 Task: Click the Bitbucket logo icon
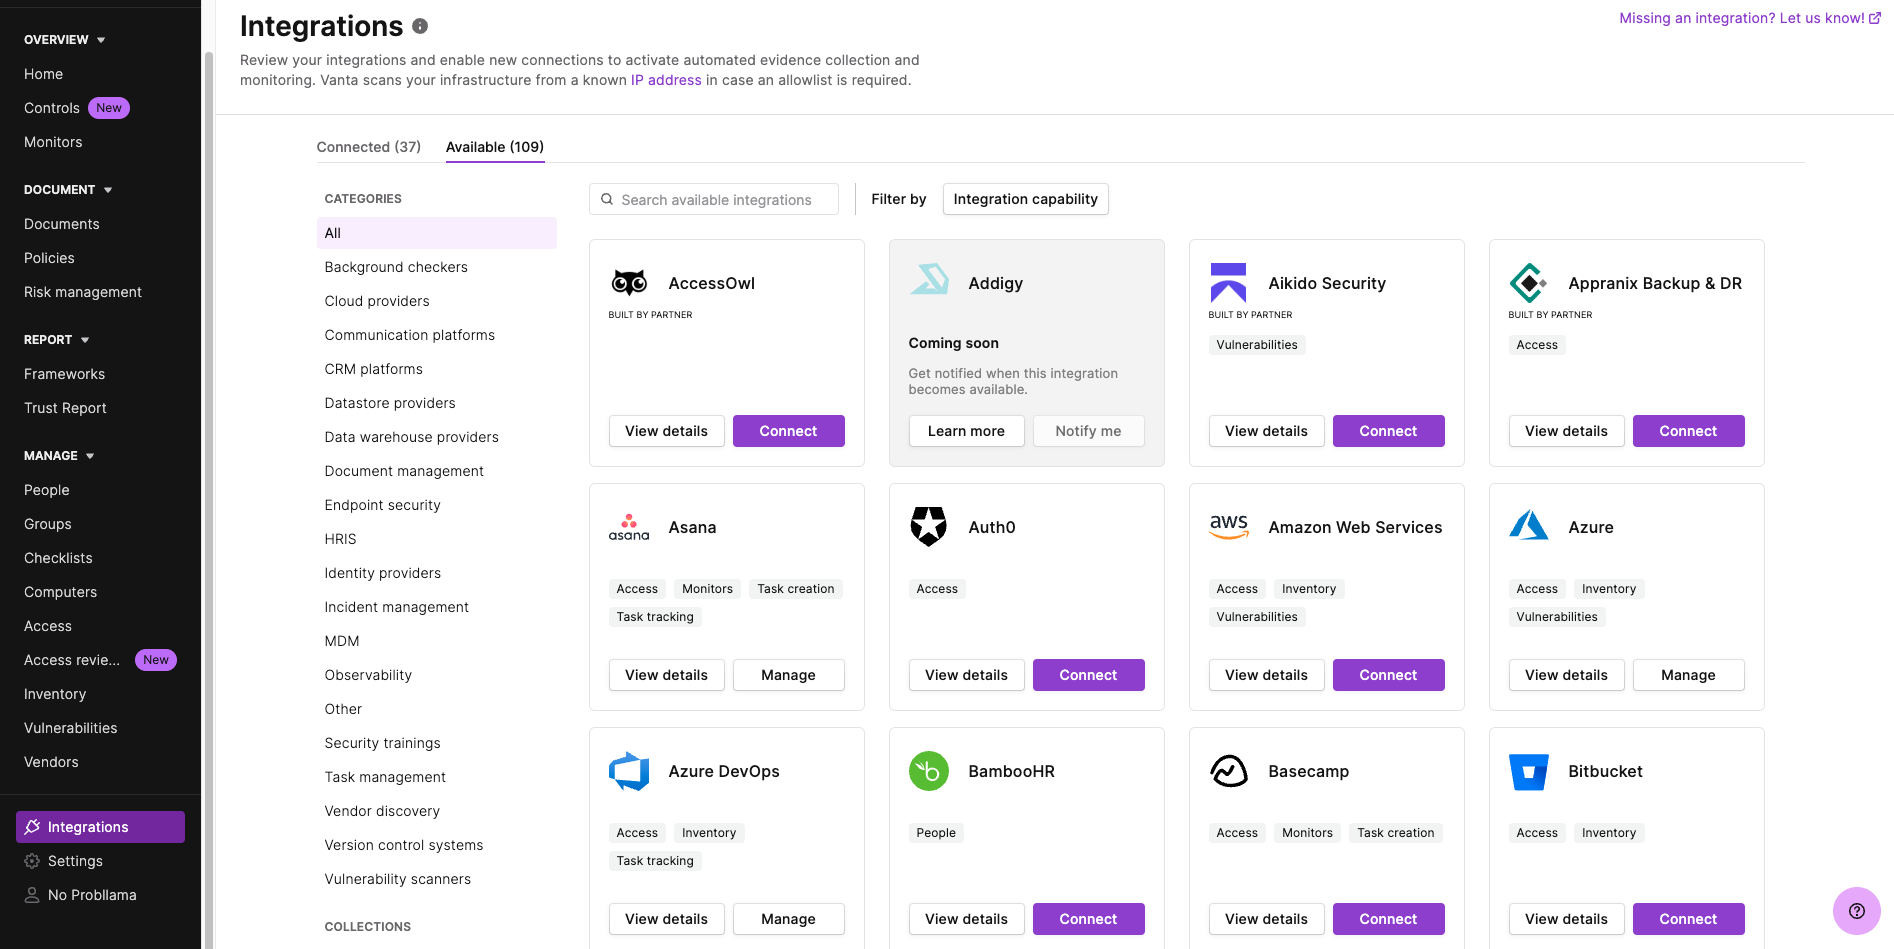point(1529,772)
